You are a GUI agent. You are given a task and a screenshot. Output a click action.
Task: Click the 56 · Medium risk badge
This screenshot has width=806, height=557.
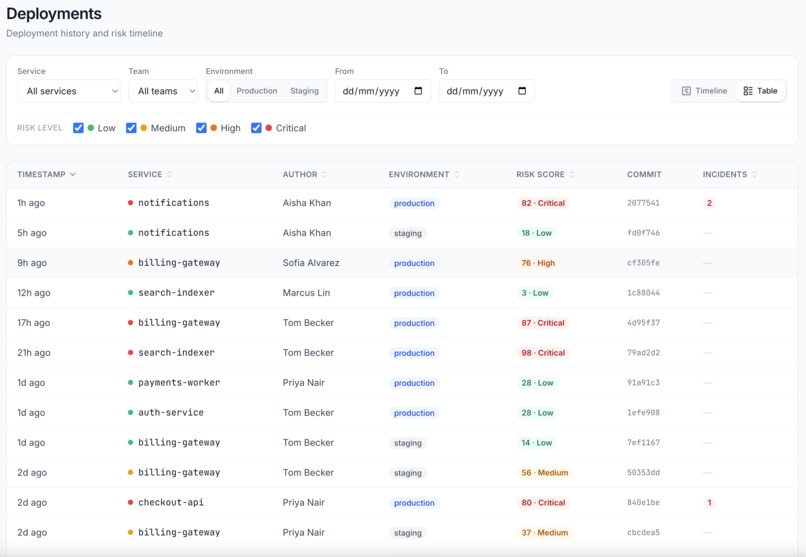click(x=544, y=473)
